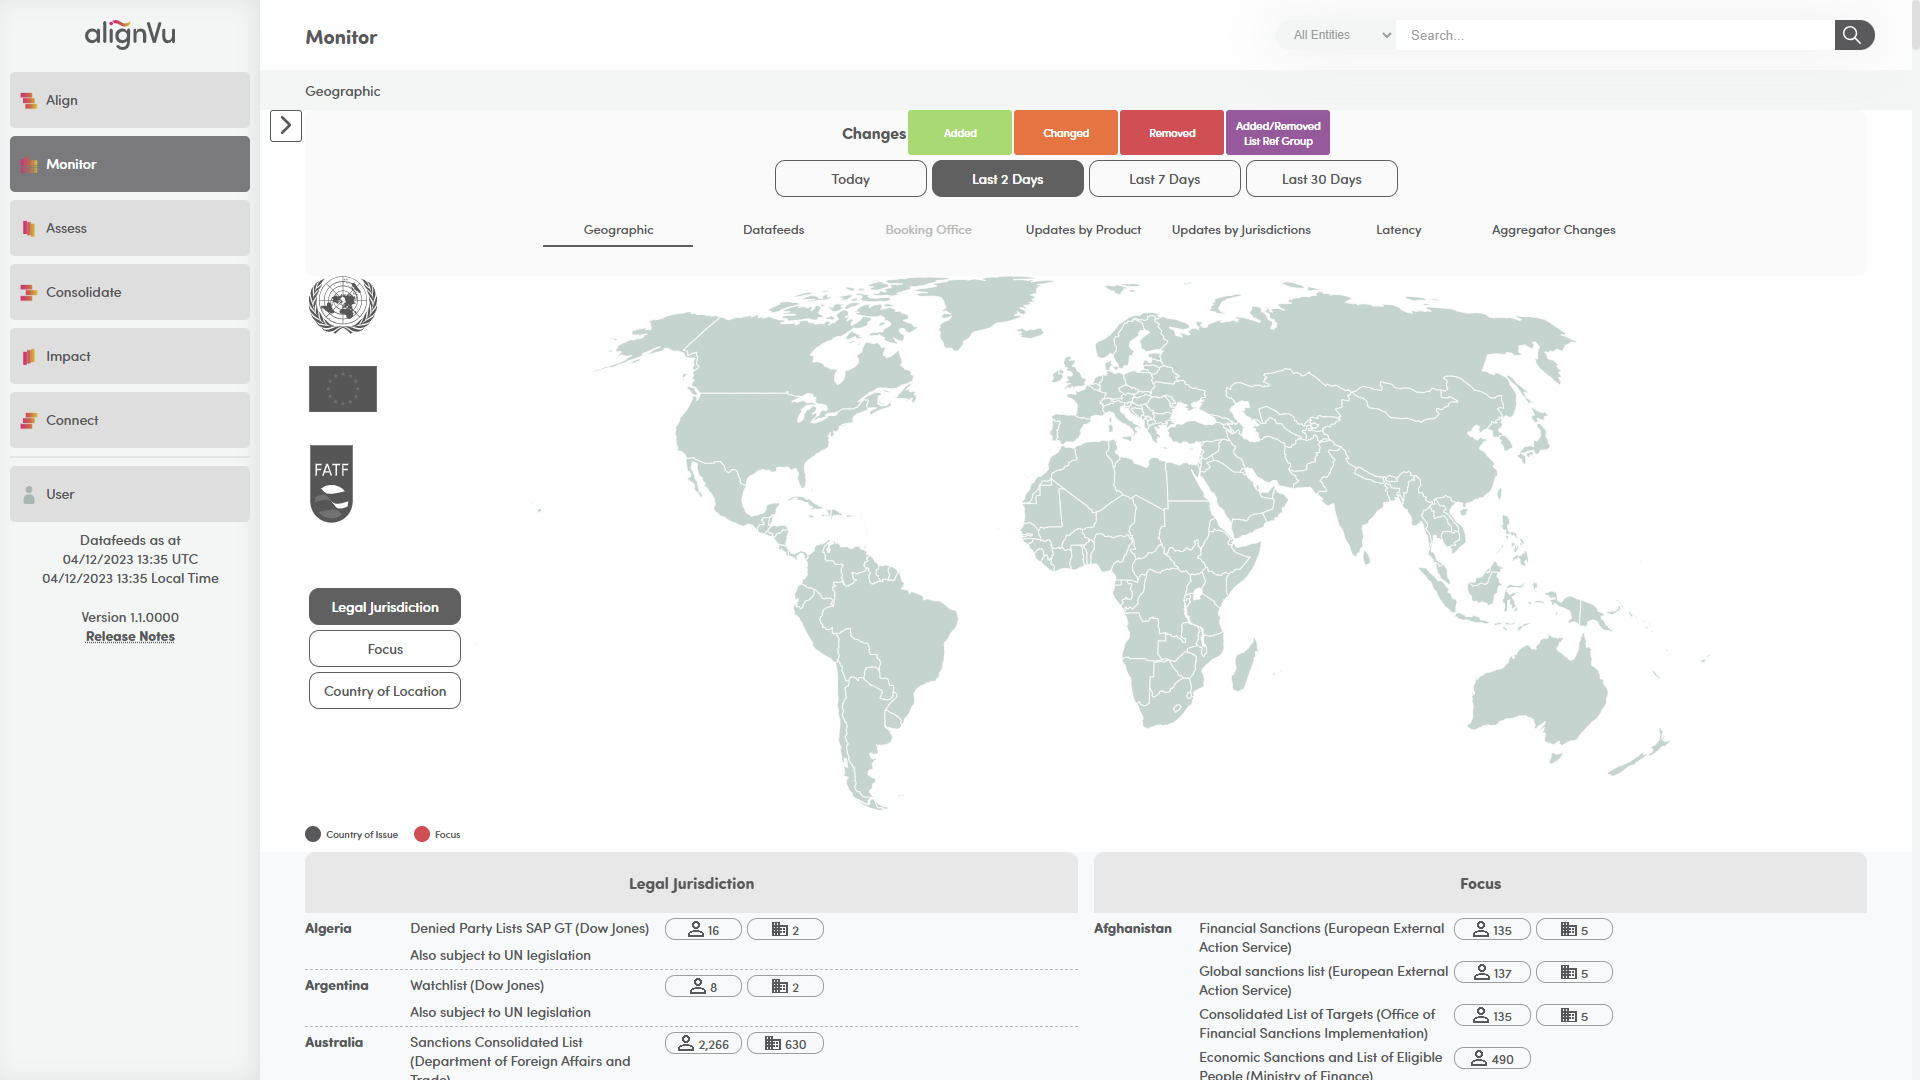Viewport: 1920px width, 1080px height.
Task: Click the Impact sidebar icon
Action: pos(29,357)
